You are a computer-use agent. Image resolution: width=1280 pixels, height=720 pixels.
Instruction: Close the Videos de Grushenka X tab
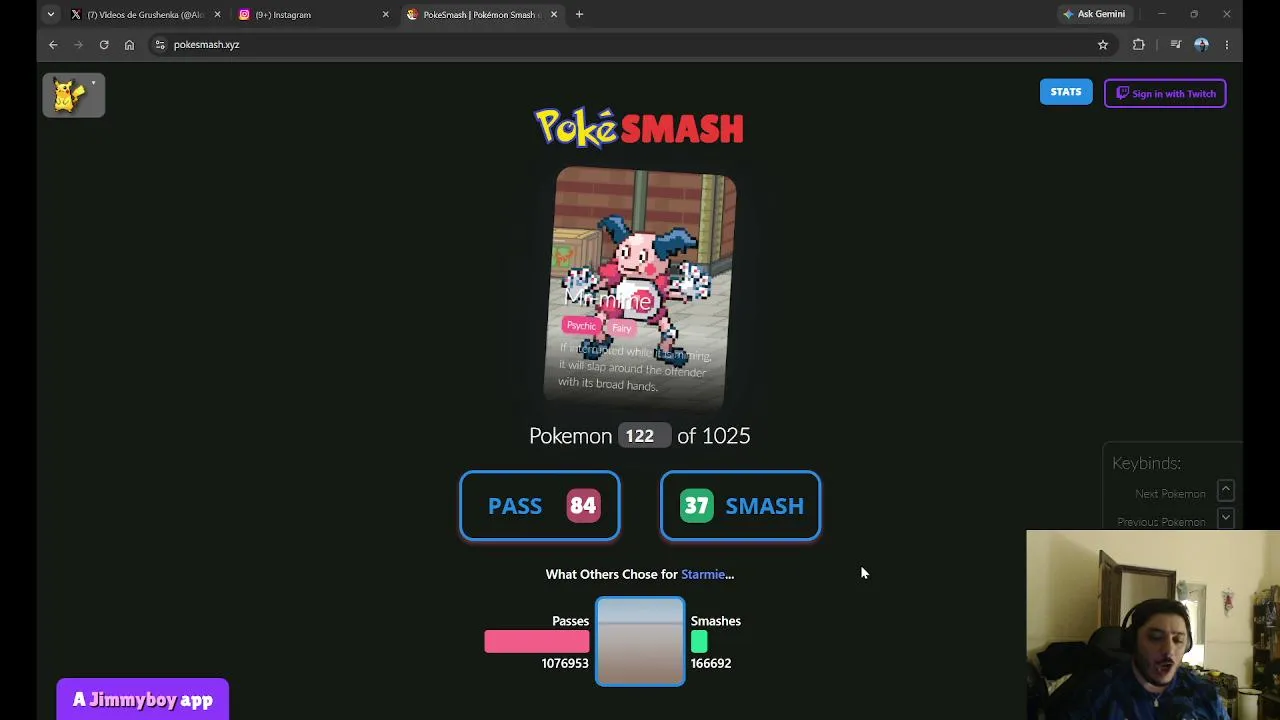point(217,15)
